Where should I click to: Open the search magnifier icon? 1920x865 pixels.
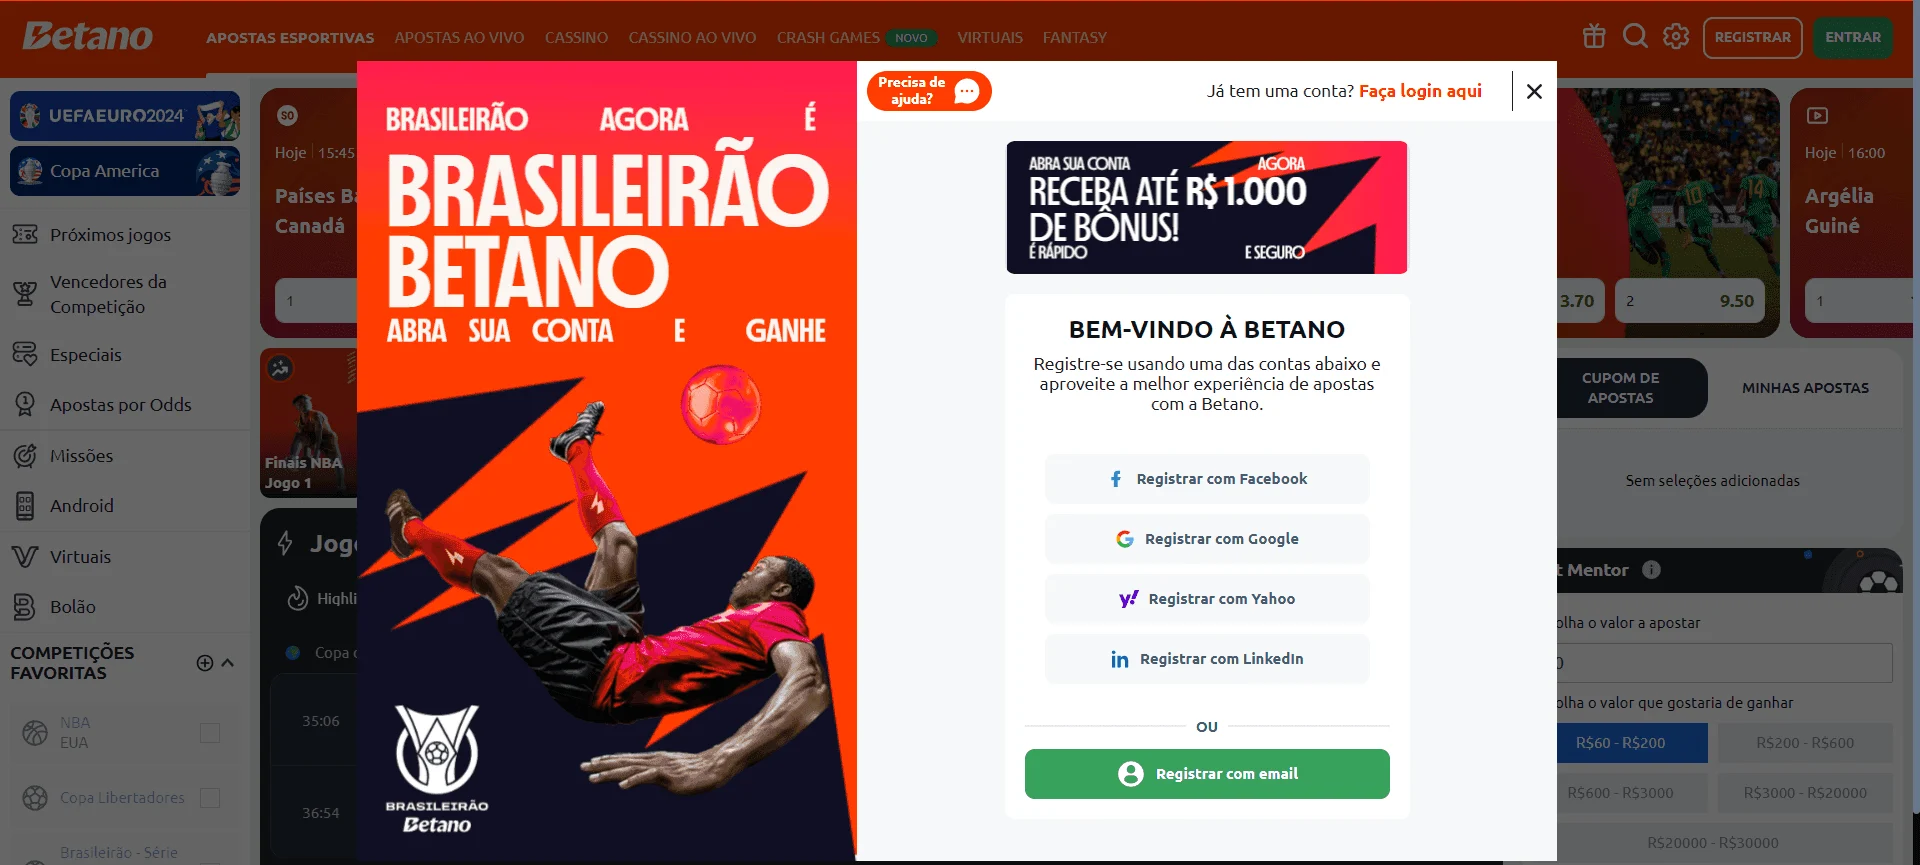click(1635, 37)
